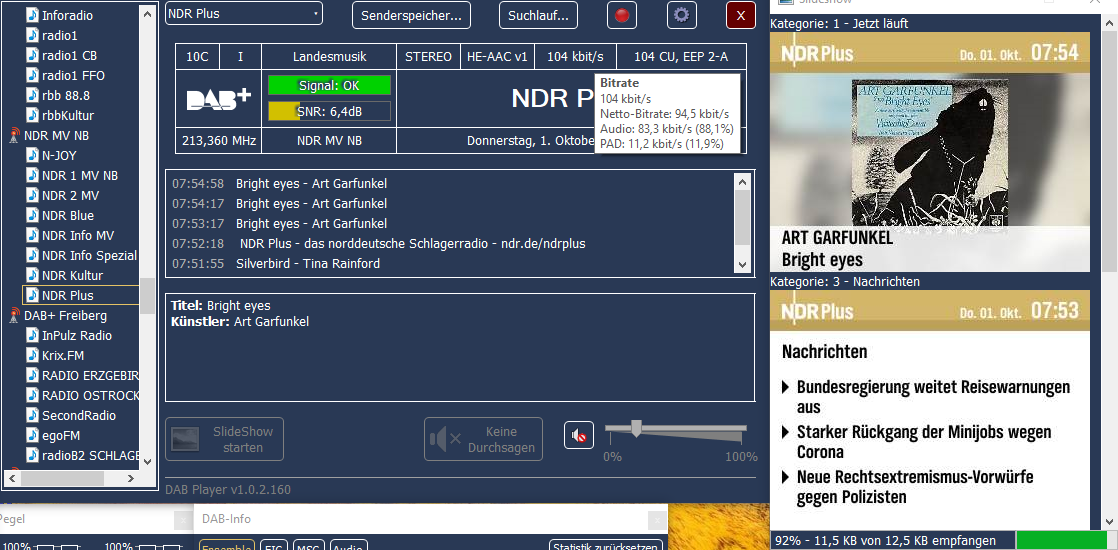Select NDR Kultur in the station list
The height and width of the screenshot is (550, 1118).
(72, 275)
